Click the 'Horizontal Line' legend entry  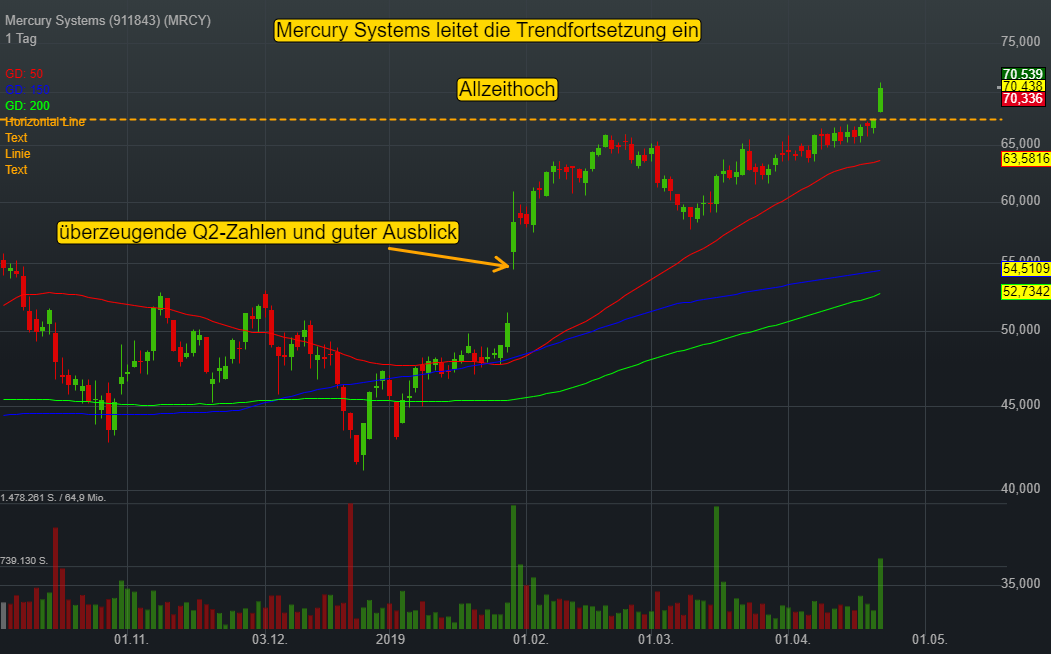tap(45, 122)
